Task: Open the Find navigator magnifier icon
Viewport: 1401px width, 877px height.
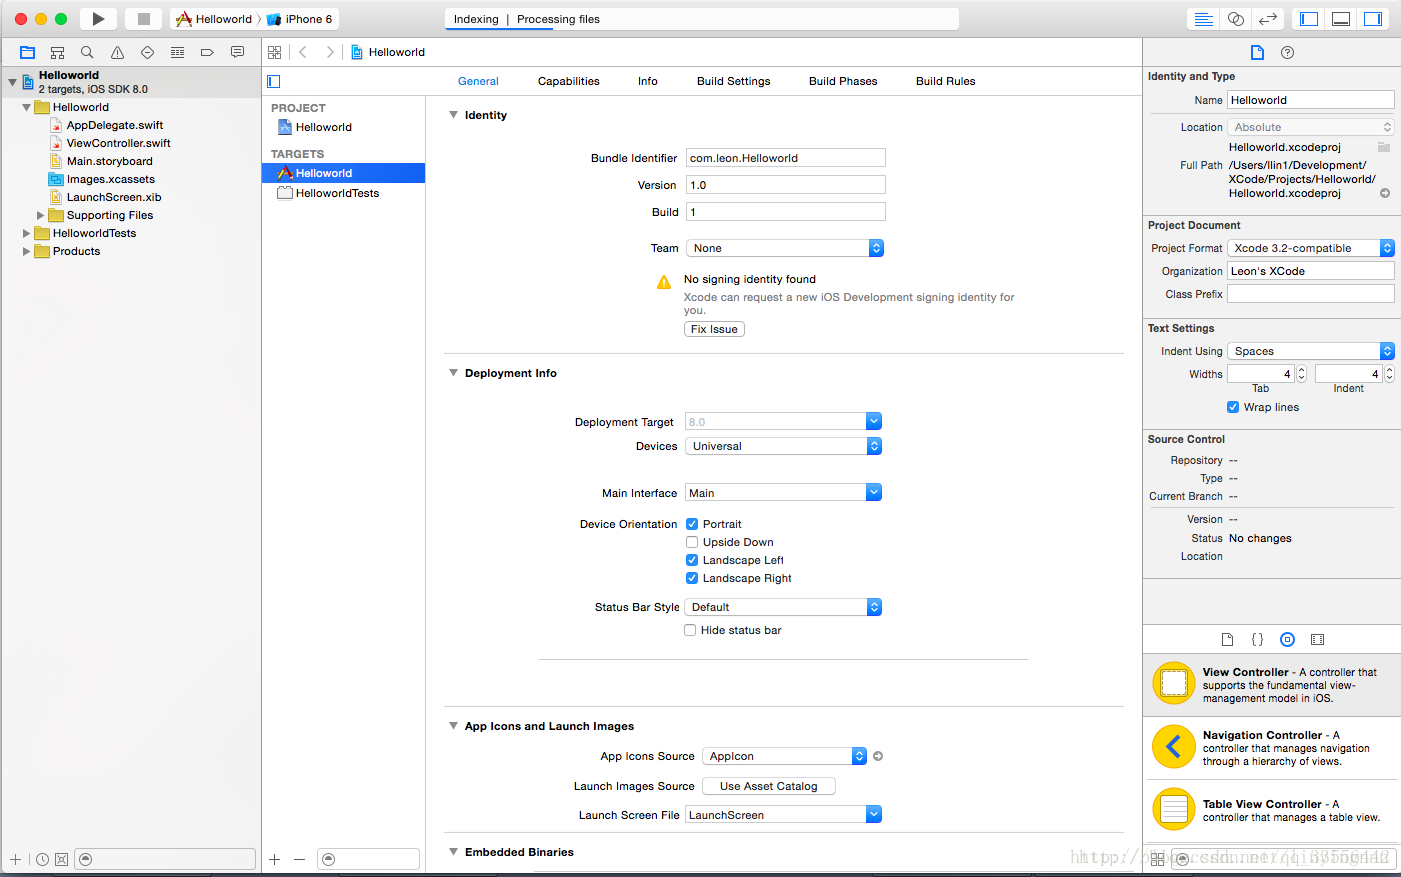Action: (x=87, y=52)
